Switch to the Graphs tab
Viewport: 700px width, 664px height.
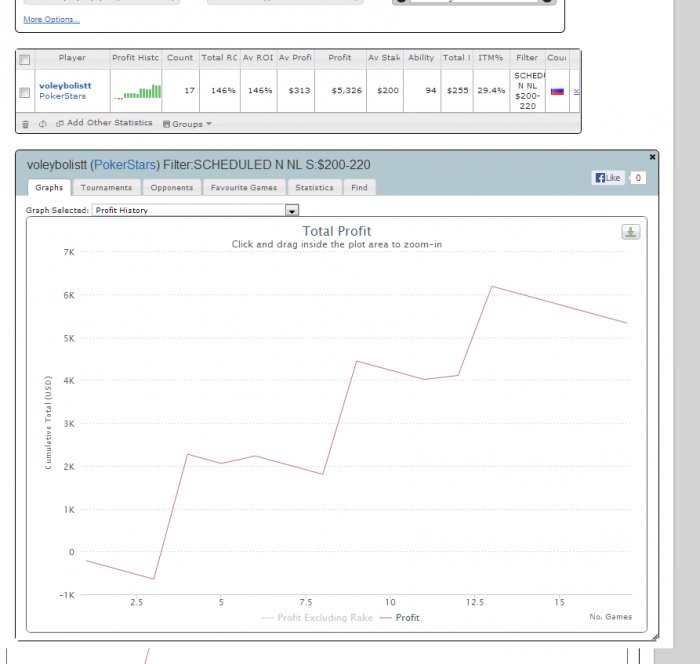point(49,188)
